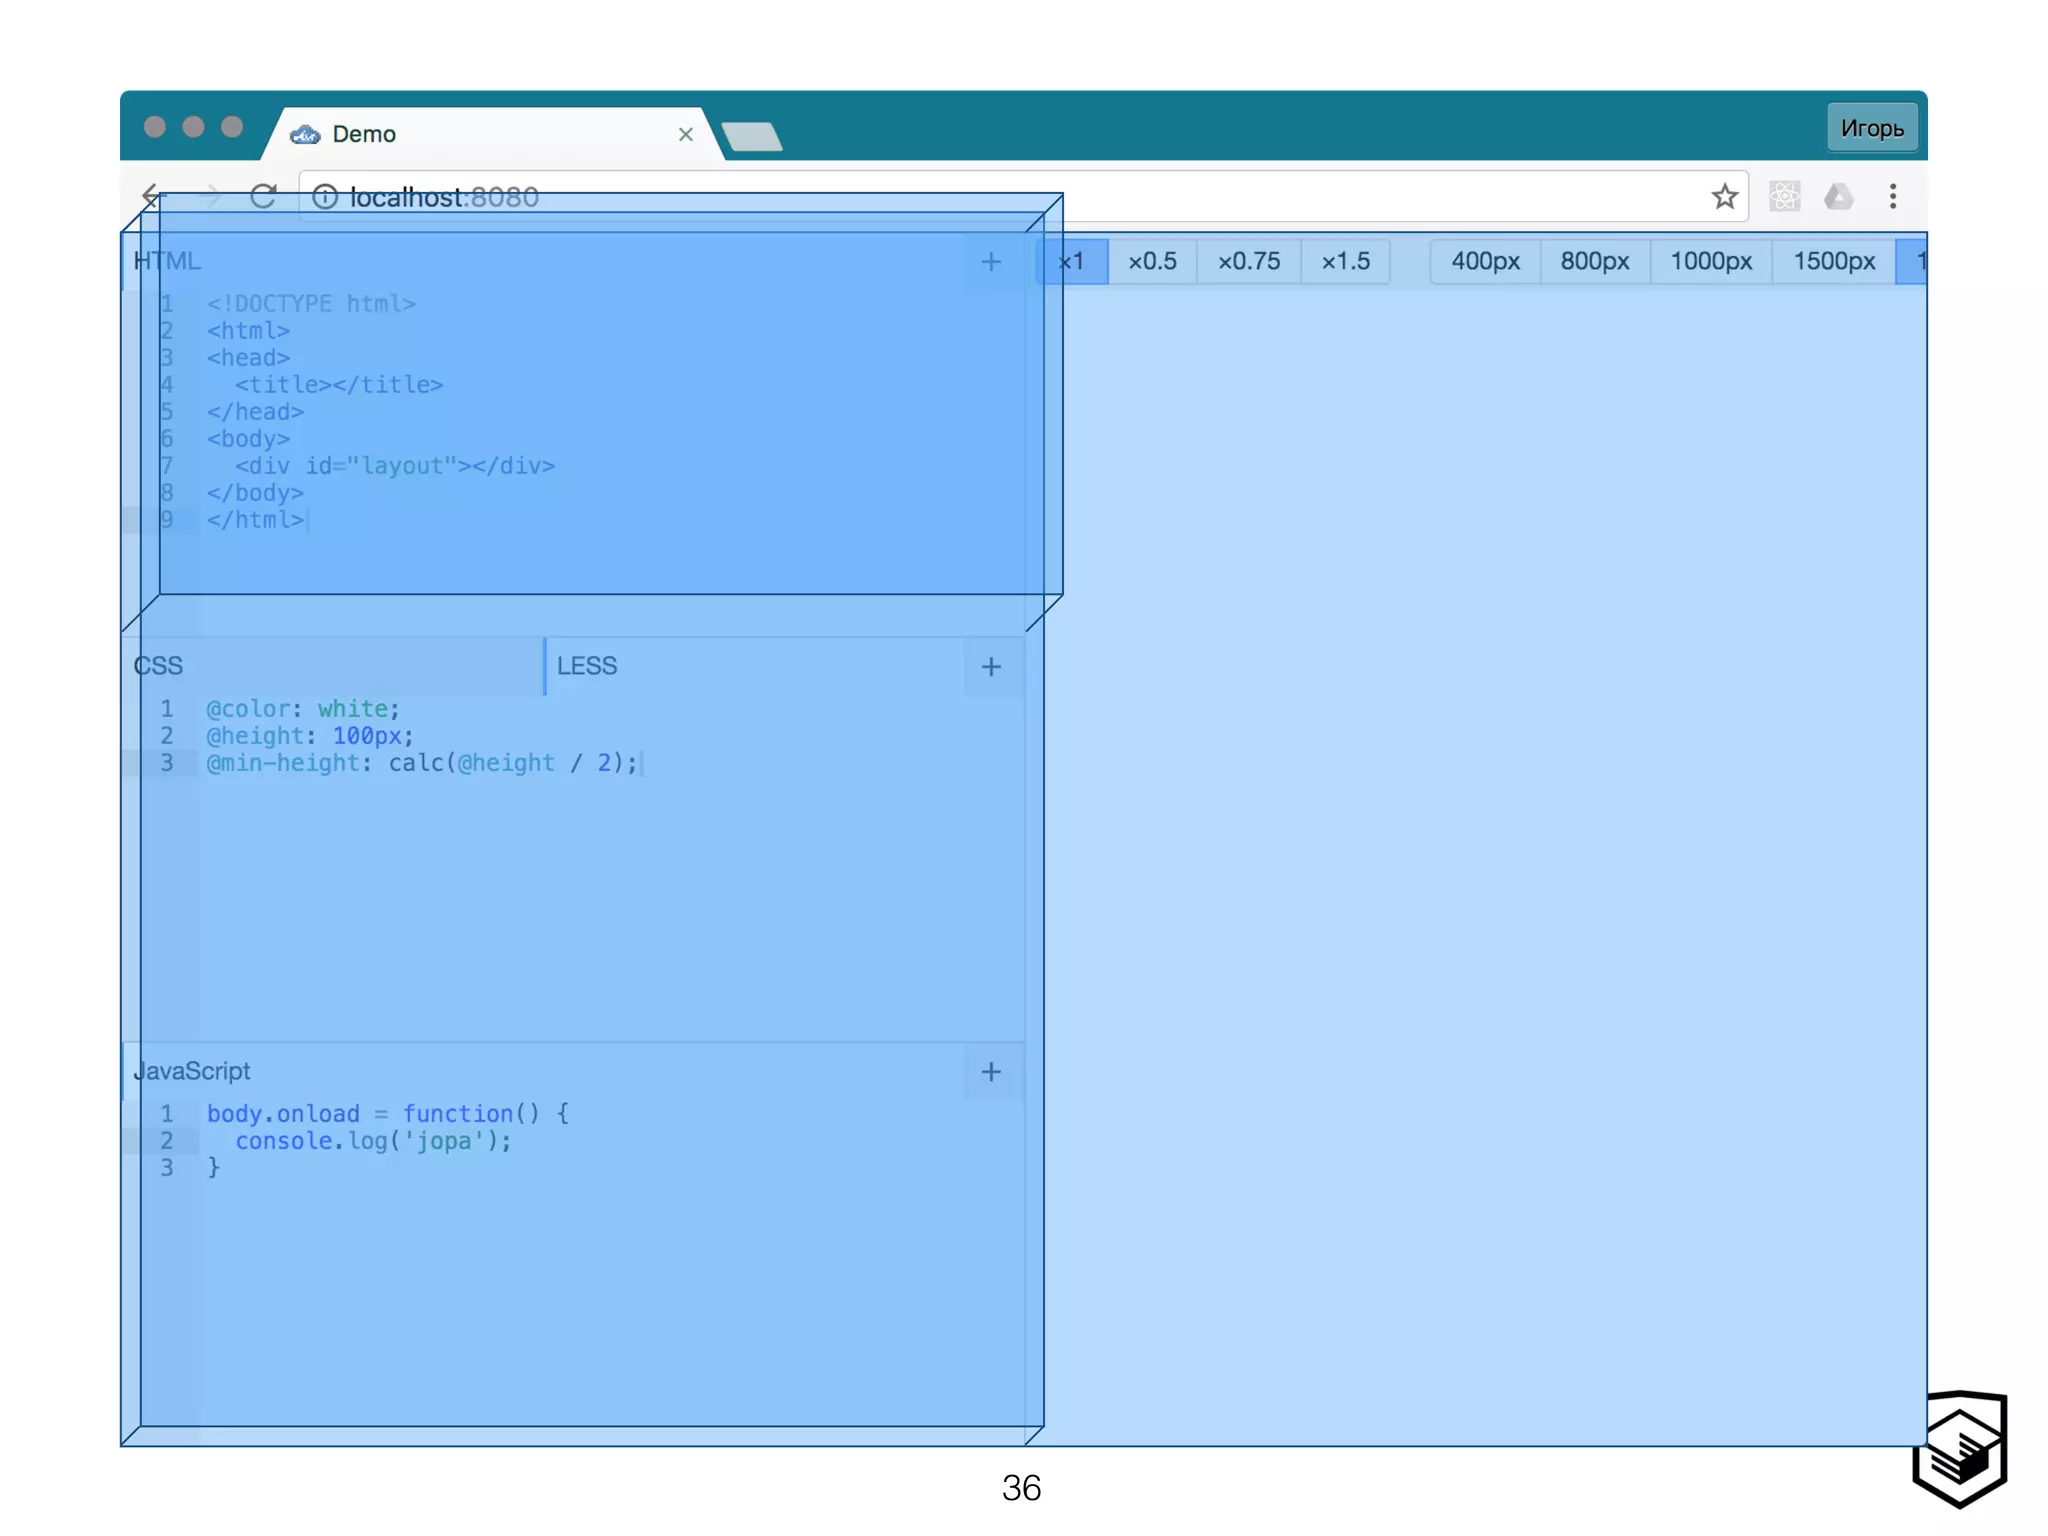The image size is (2048, 1536).
Task: Click the site info icon in address bar
Action: pyautogui.click(x=325, y=197)
